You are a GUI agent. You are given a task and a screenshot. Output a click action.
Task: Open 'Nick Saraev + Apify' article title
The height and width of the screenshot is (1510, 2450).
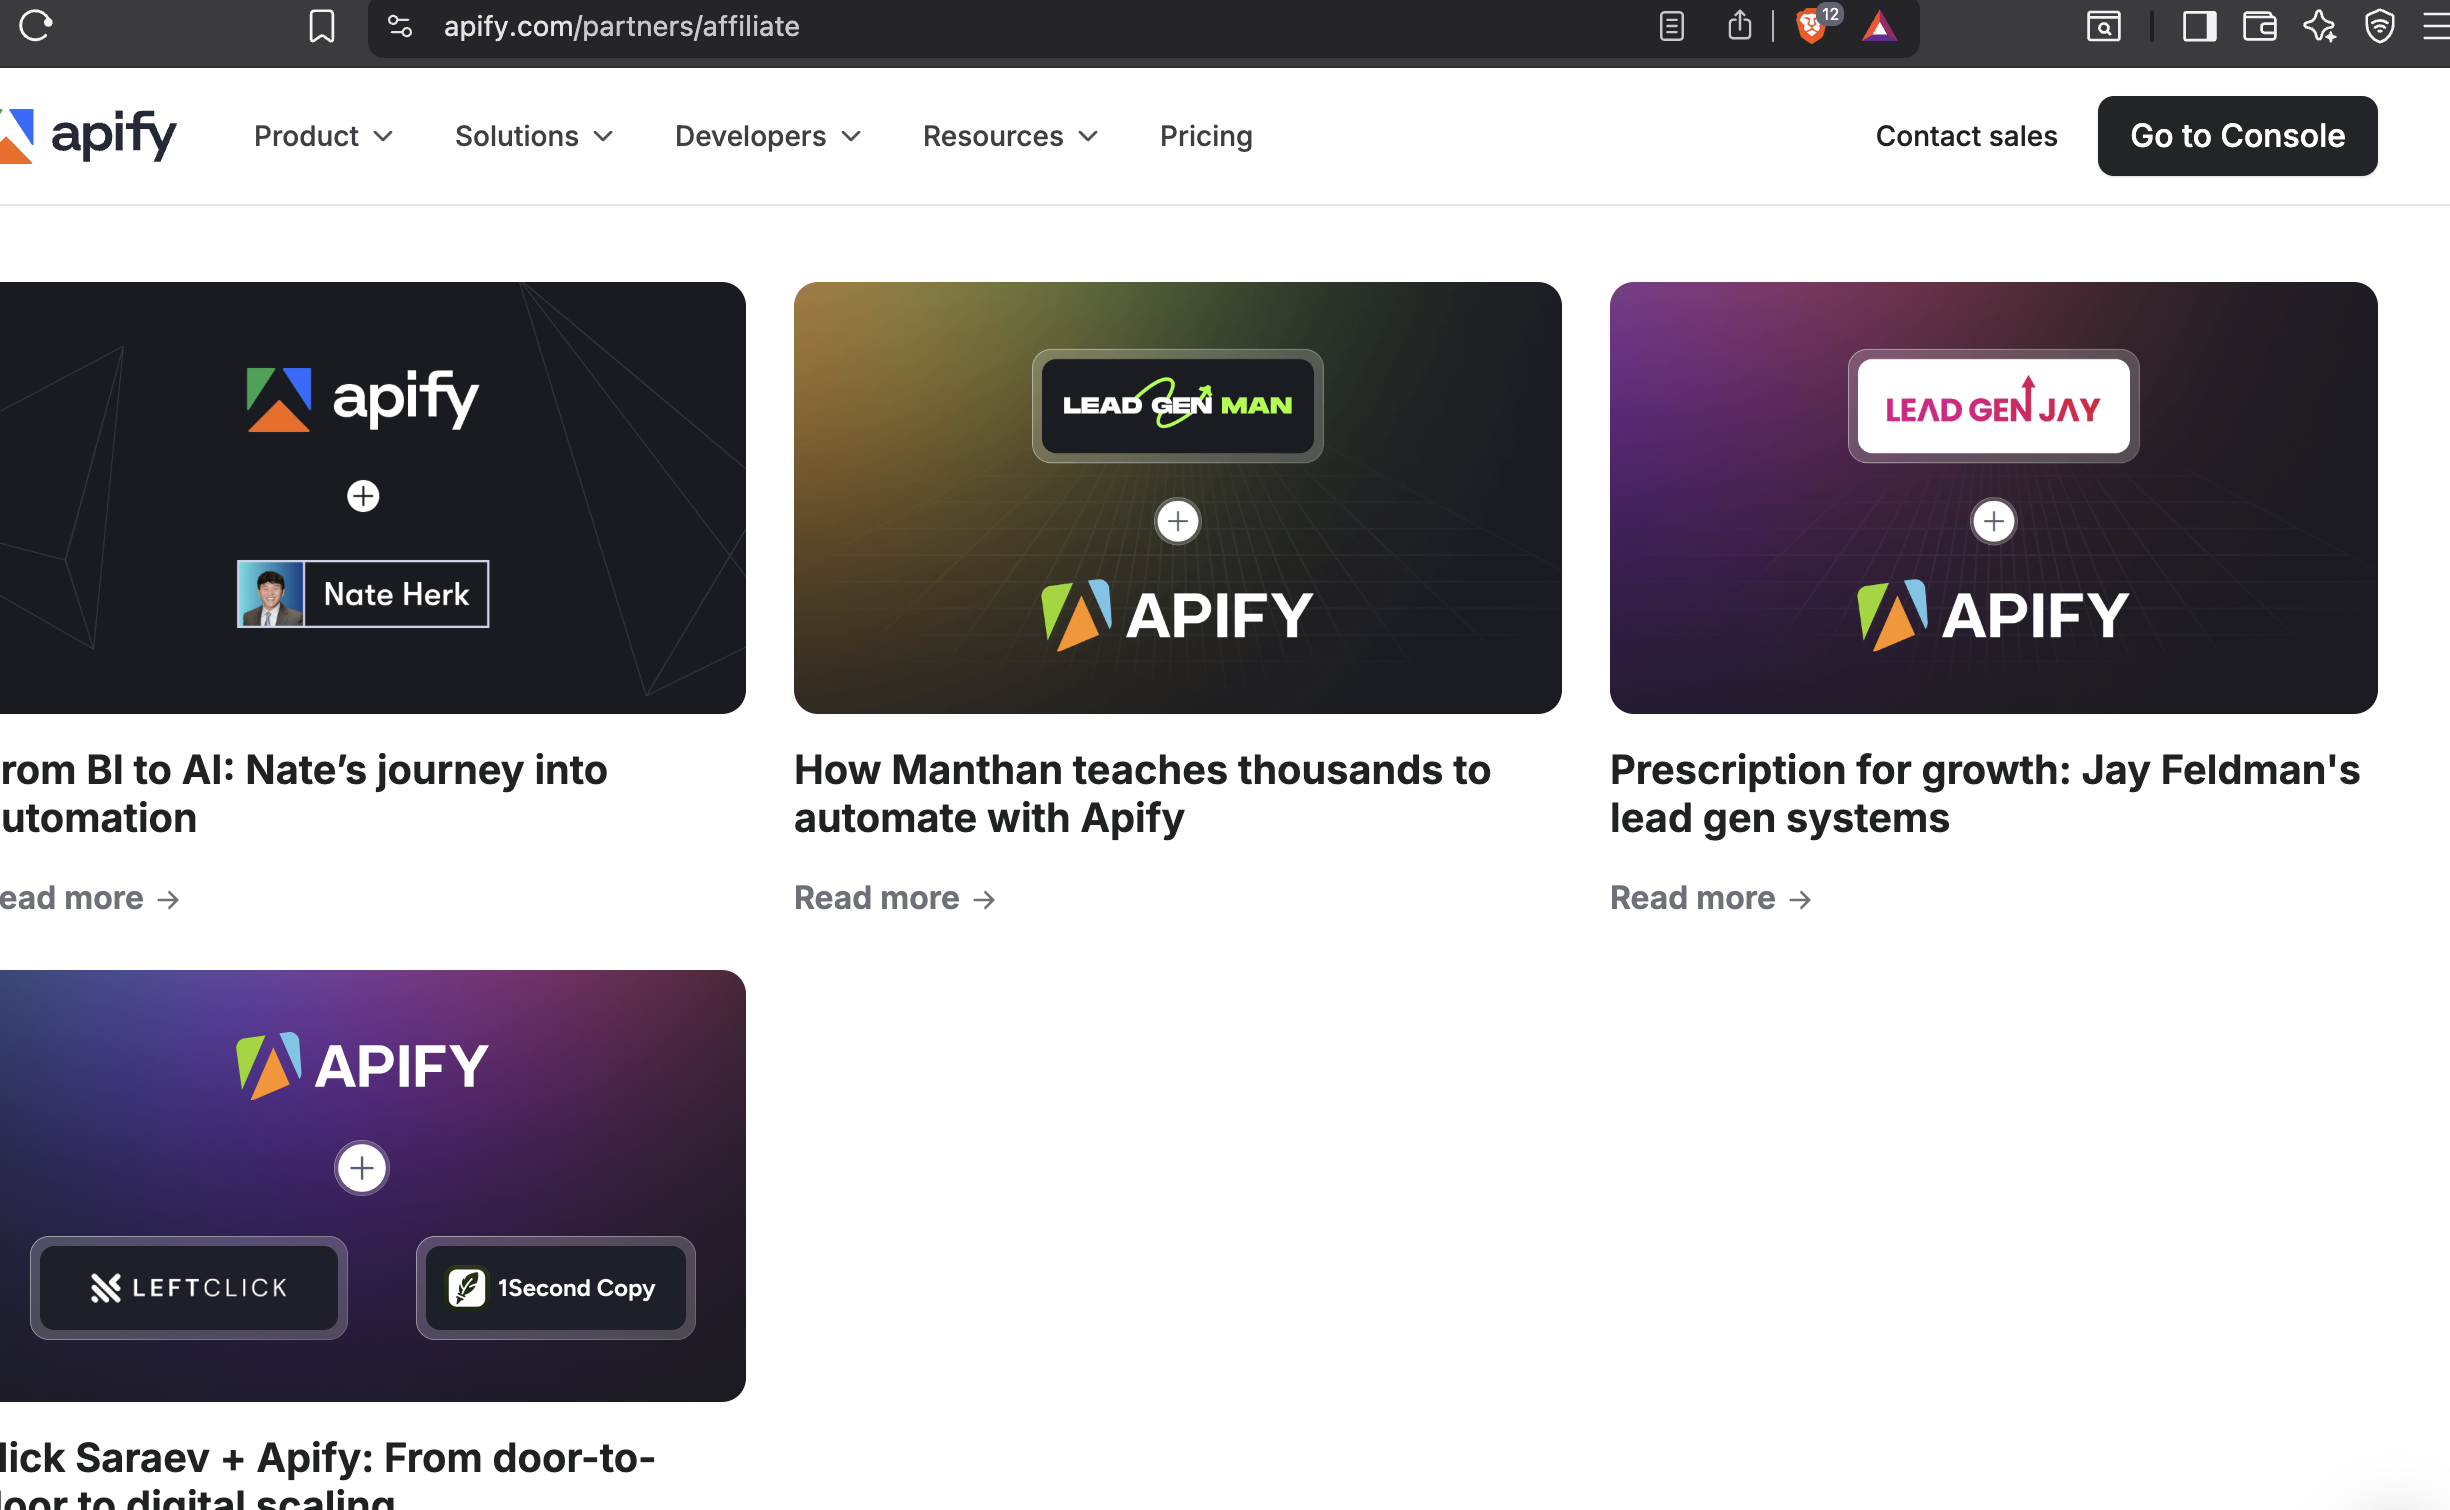[x=328, y=1472]
